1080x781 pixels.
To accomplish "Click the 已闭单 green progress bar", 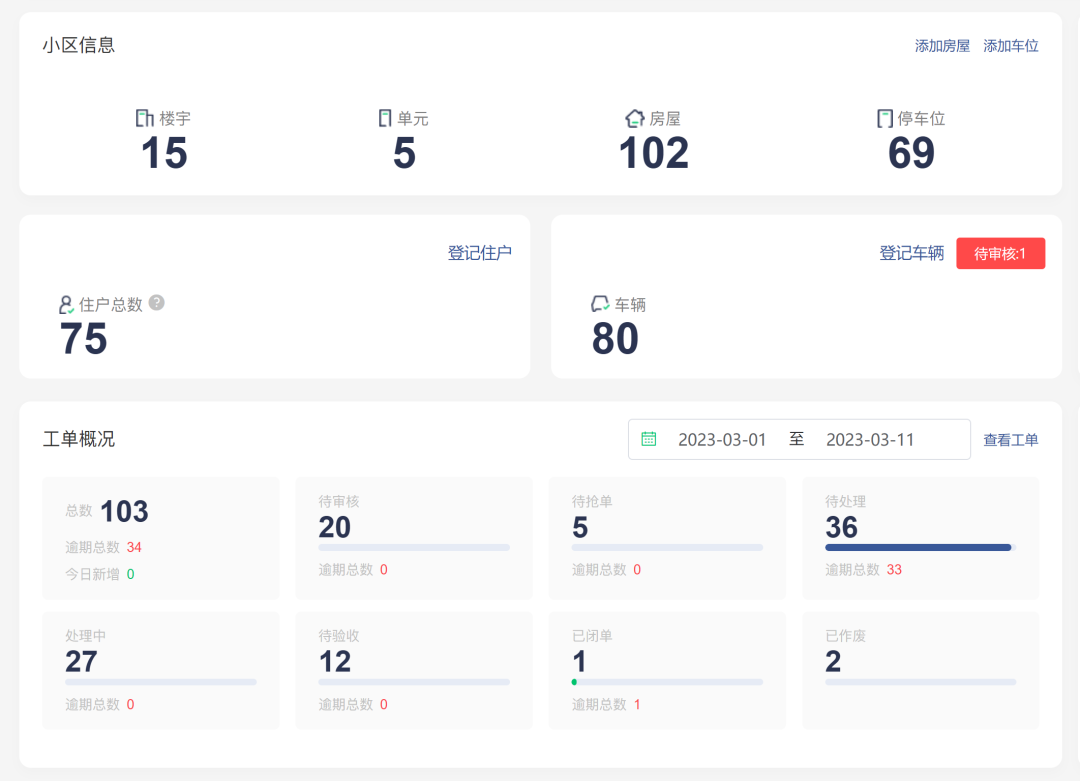I will point(574,682).
